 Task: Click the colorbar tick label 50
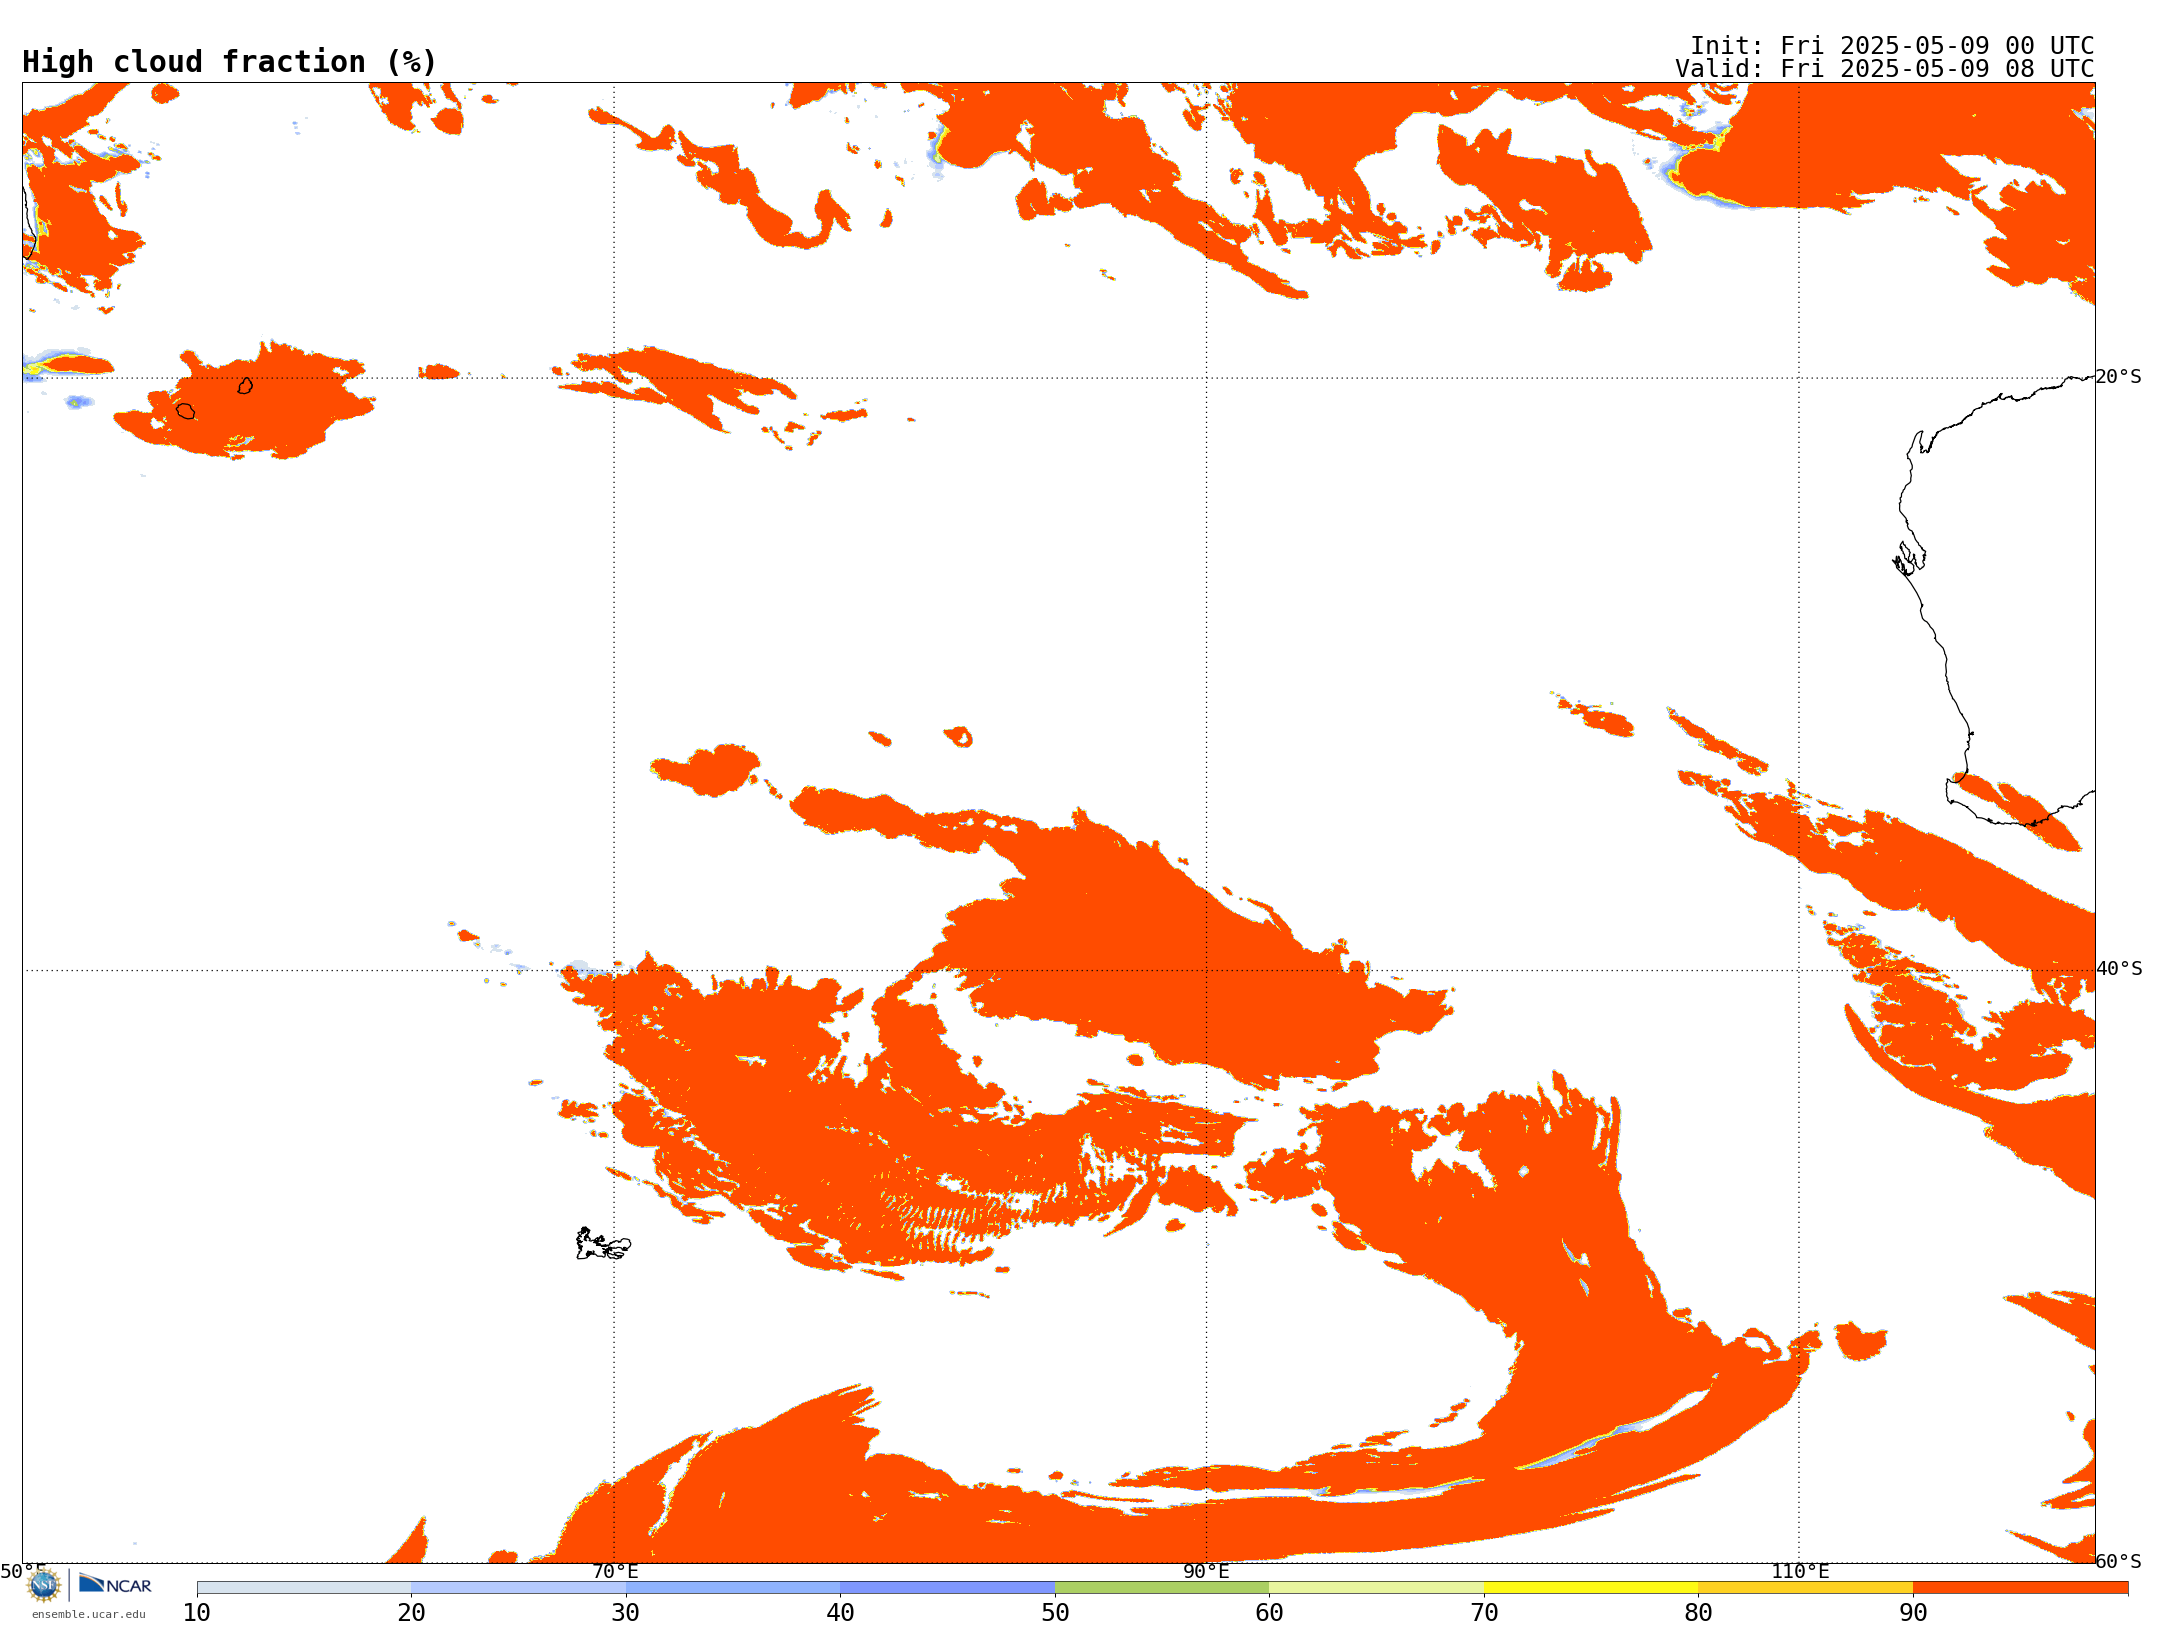(1055, 1613)
